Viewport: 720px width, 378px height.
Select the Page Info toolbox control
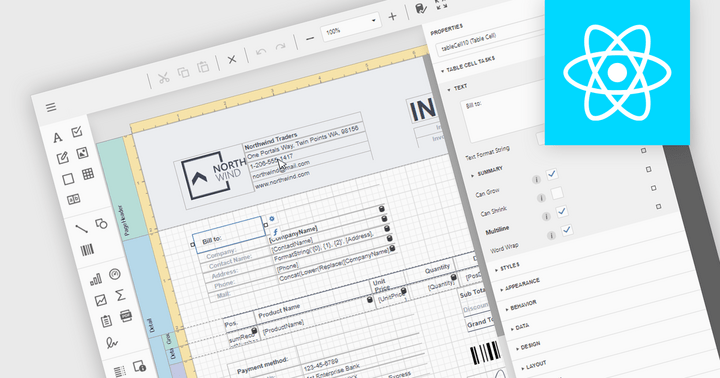[x=139, y=366]
